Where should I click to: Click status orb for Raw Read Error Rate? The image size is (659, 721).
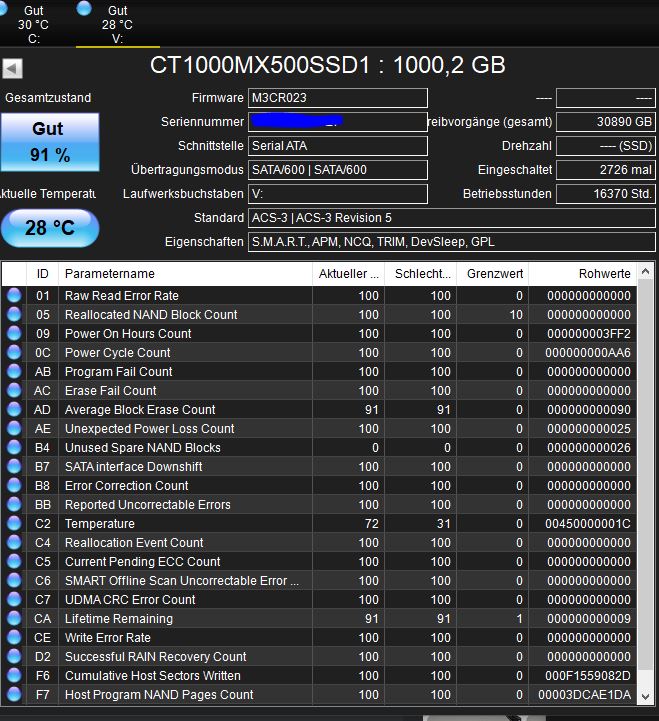click(x=14, y=295)
